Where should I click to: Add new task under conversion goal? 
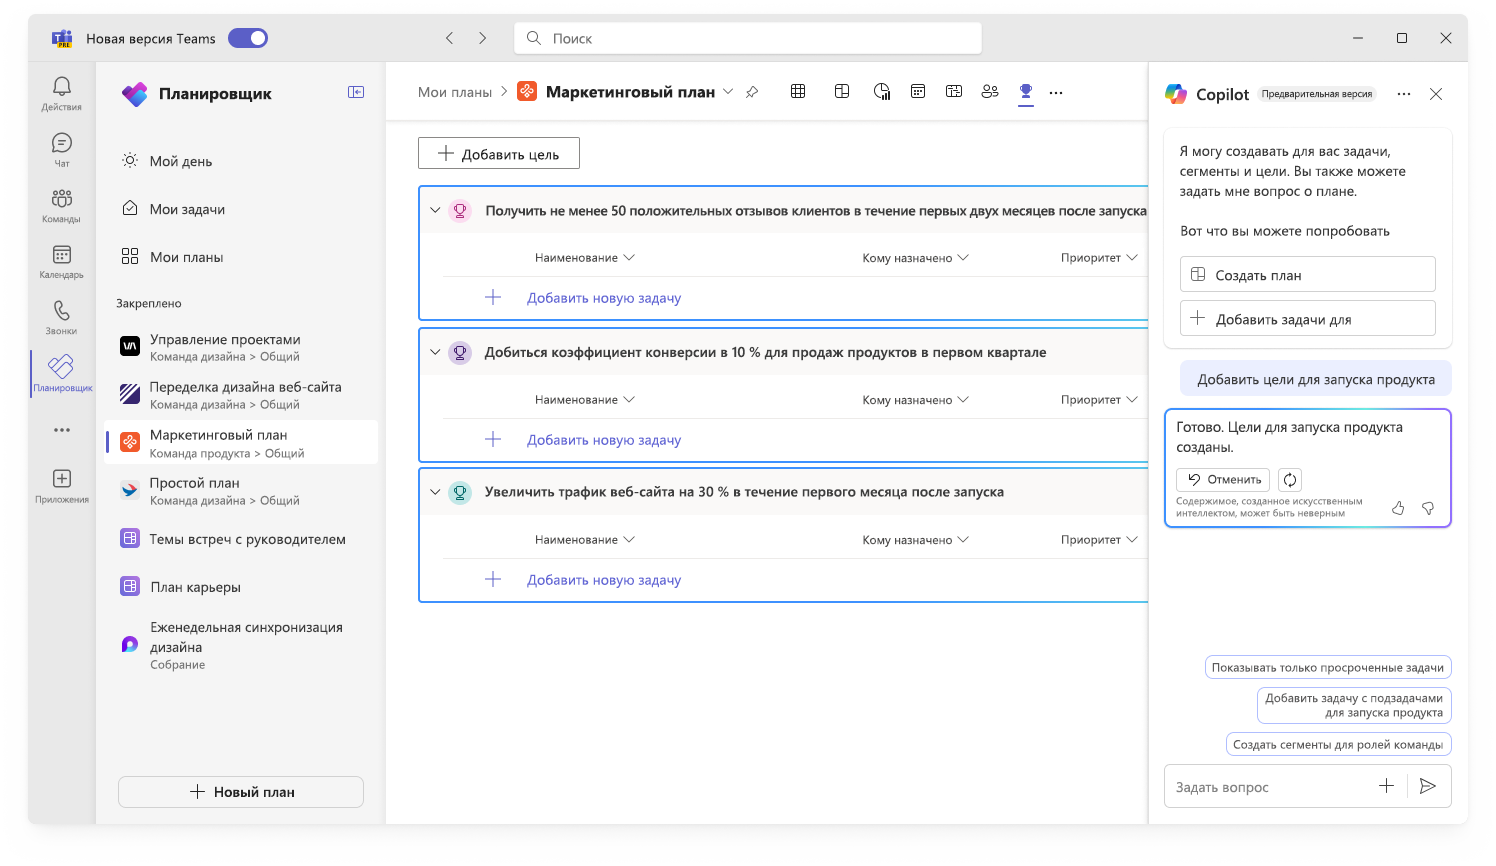click(x=604, y=440)
